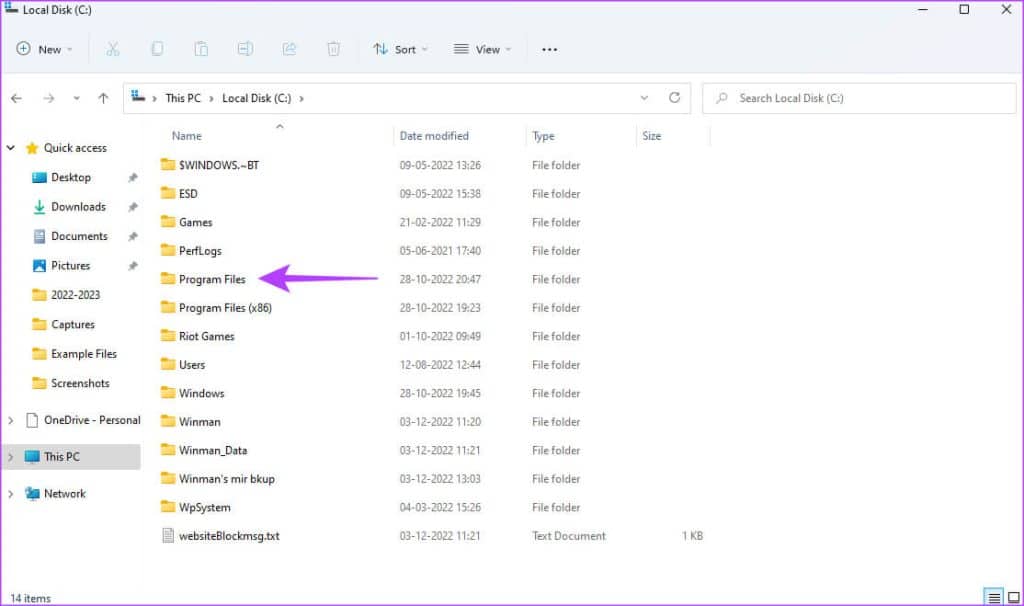Open the See more ellipsis menu
The image size is (1024, 606).
click(549, 49)
